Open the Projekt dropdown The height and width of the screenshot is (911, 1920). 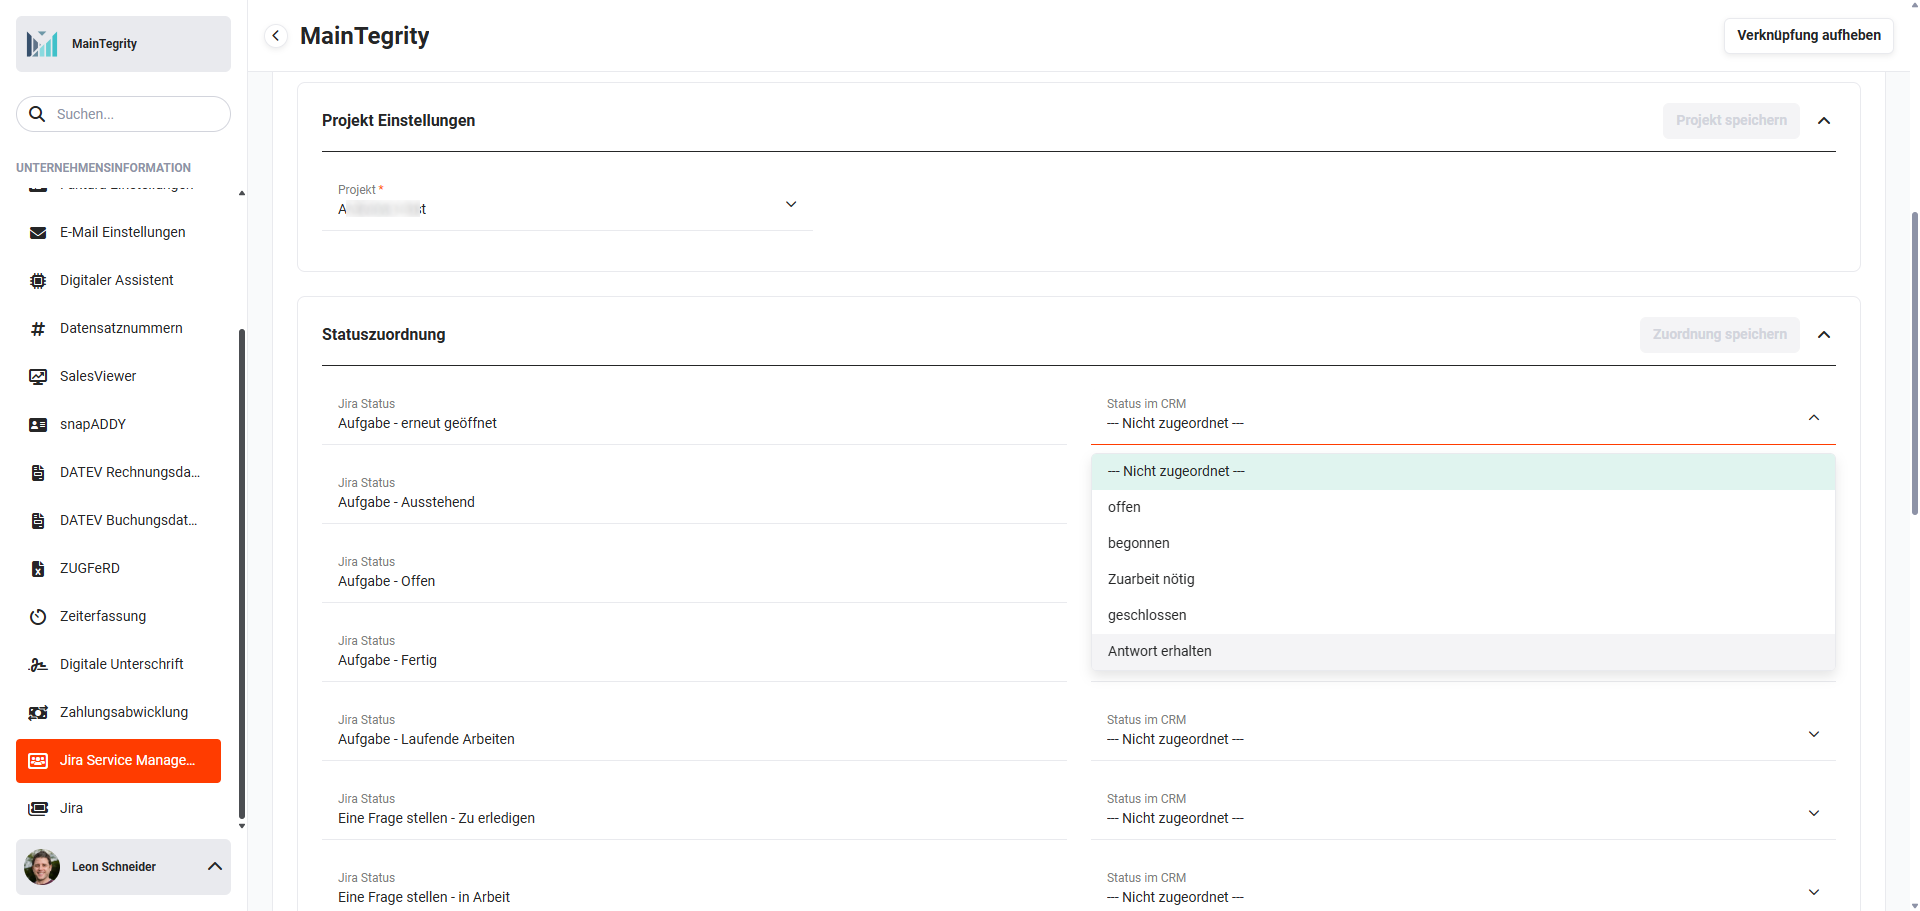(x=568, y=204)
